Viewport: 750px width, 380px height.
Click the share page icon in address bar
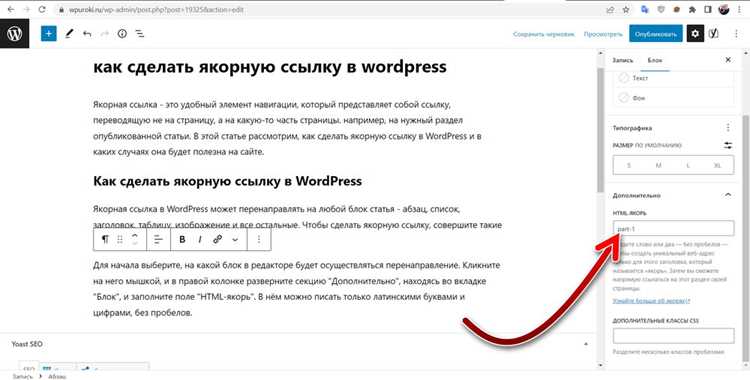611,10
